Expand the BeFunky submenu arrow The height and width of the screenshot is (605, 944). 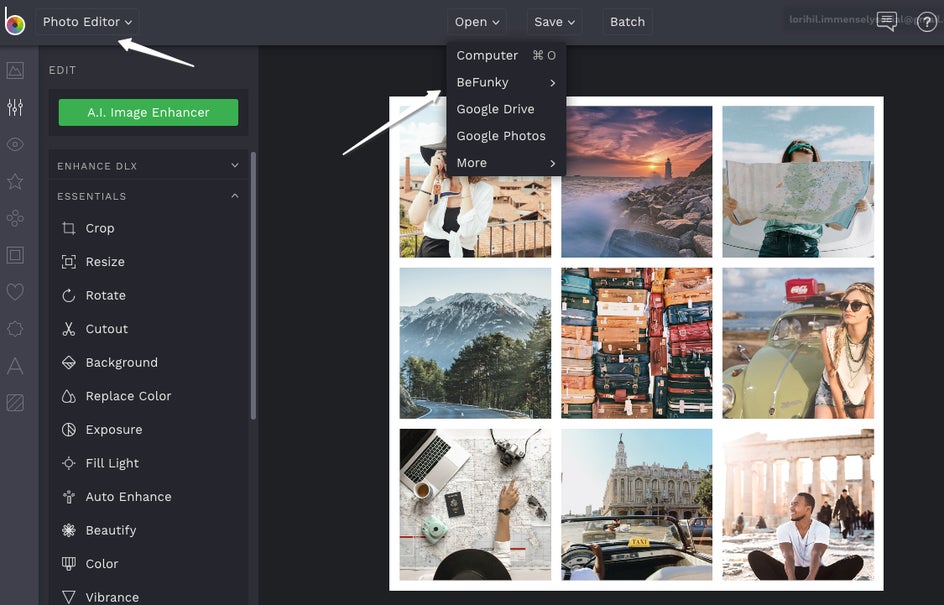(x=553, y=82)
